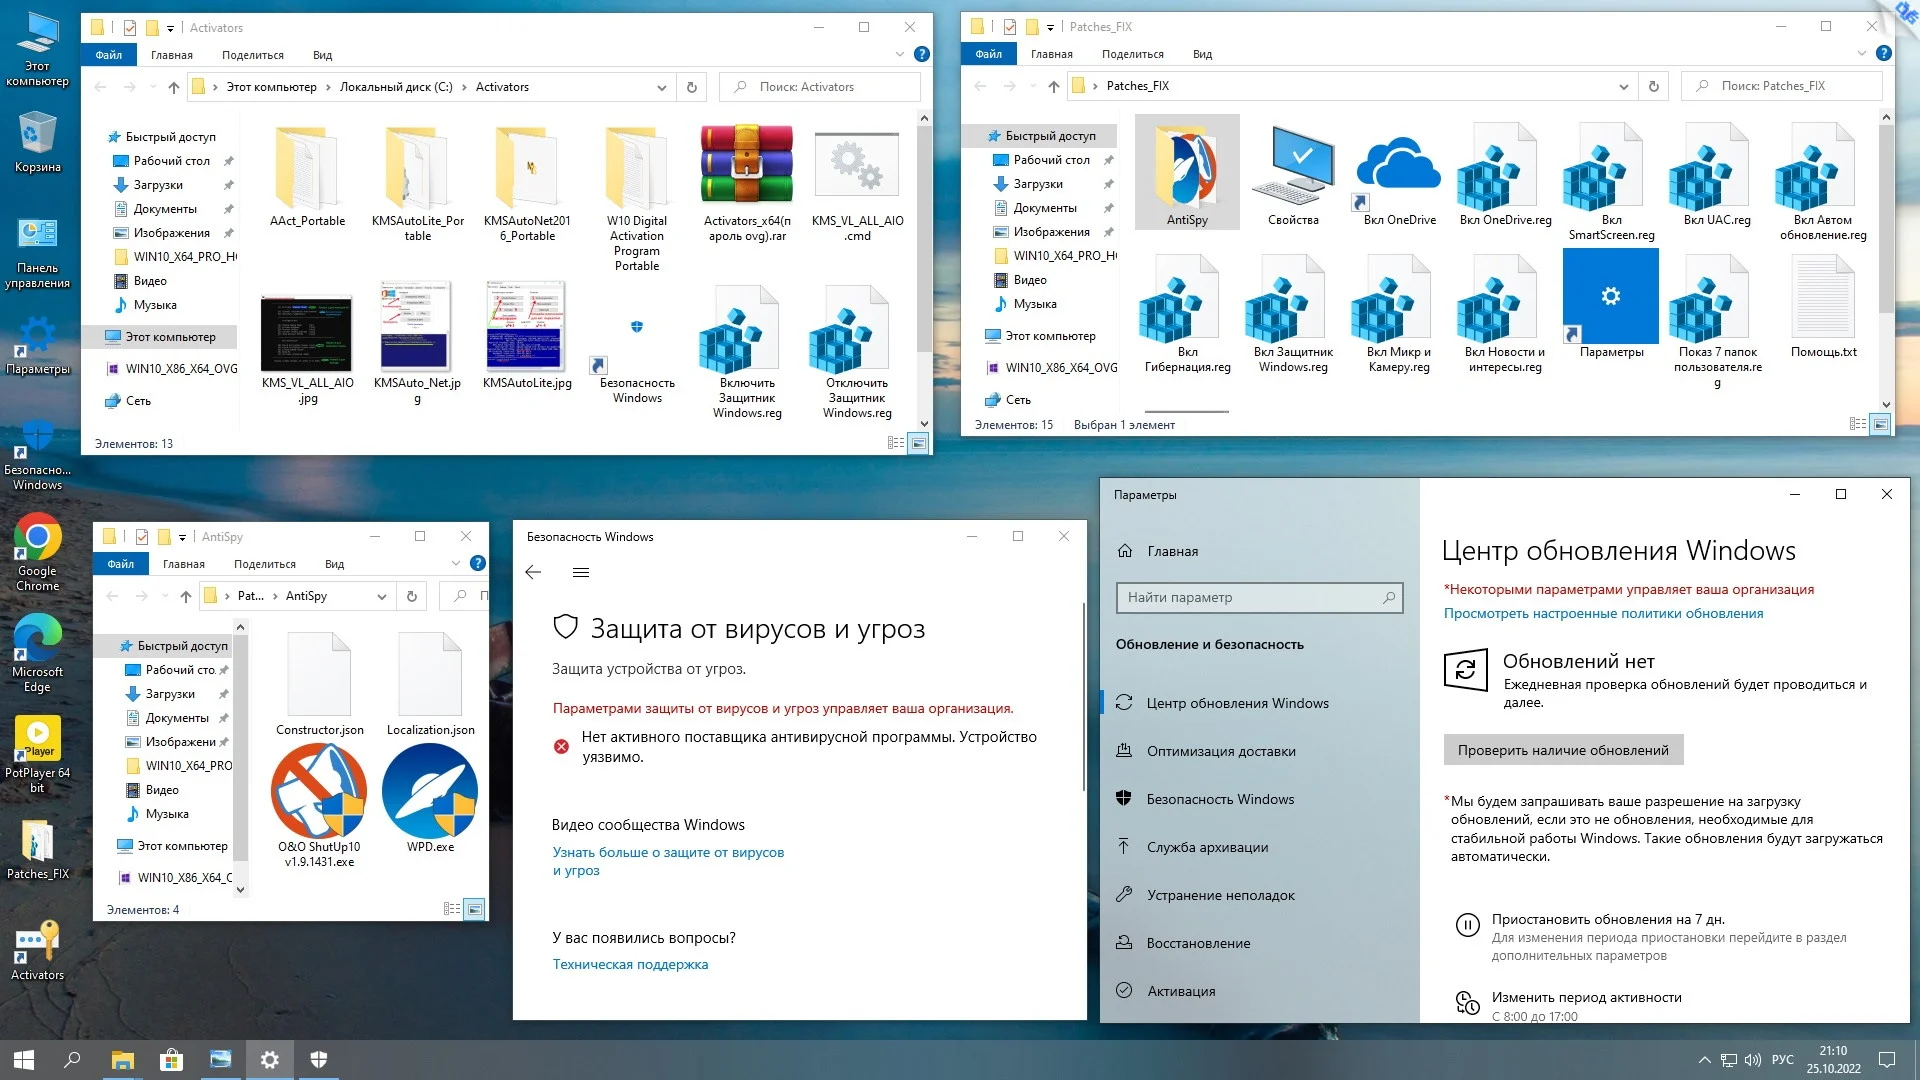Click the refresh button in Activators address bar

(x=691, y=88)
